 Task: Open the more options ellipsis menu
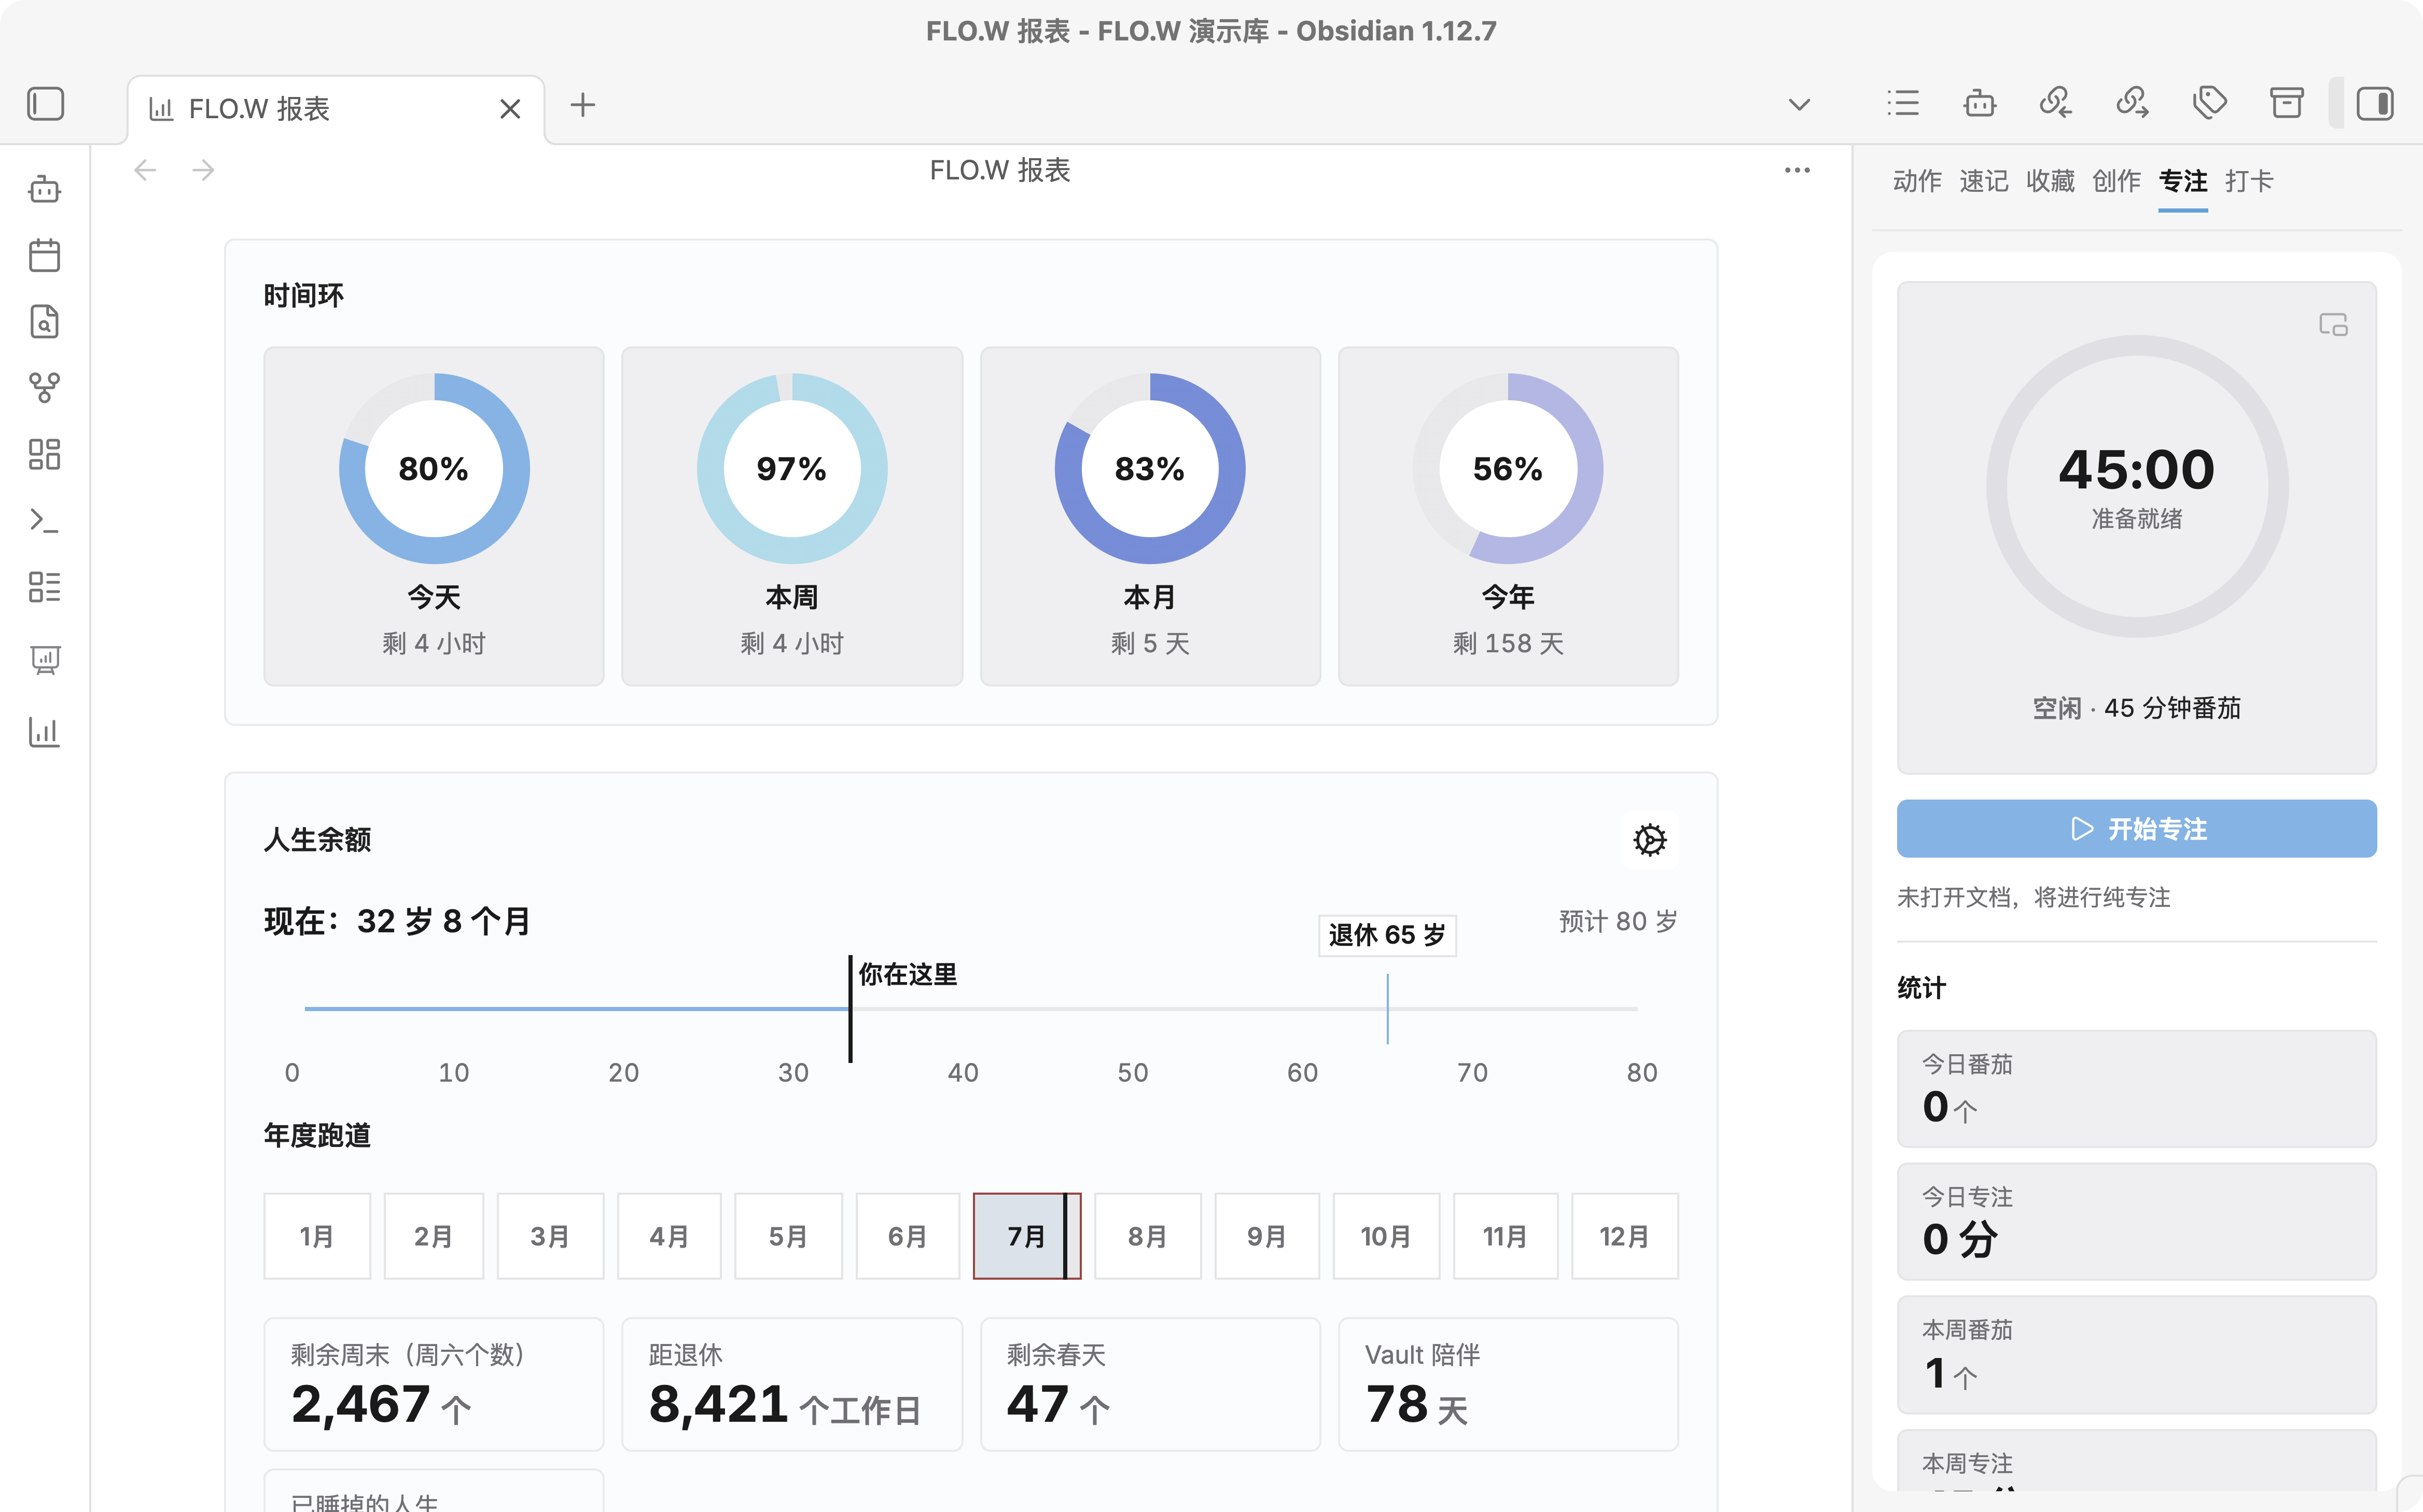[1797, 170]
